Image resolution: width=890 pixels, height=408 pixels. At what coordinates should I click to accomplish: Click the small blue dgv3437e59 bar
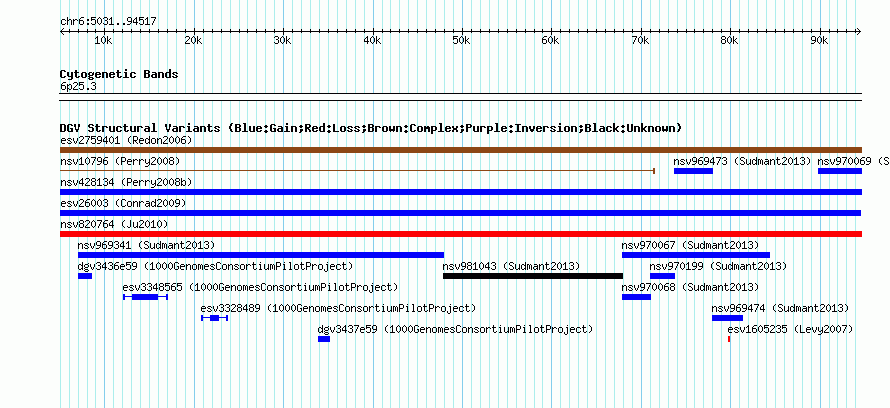324,339
